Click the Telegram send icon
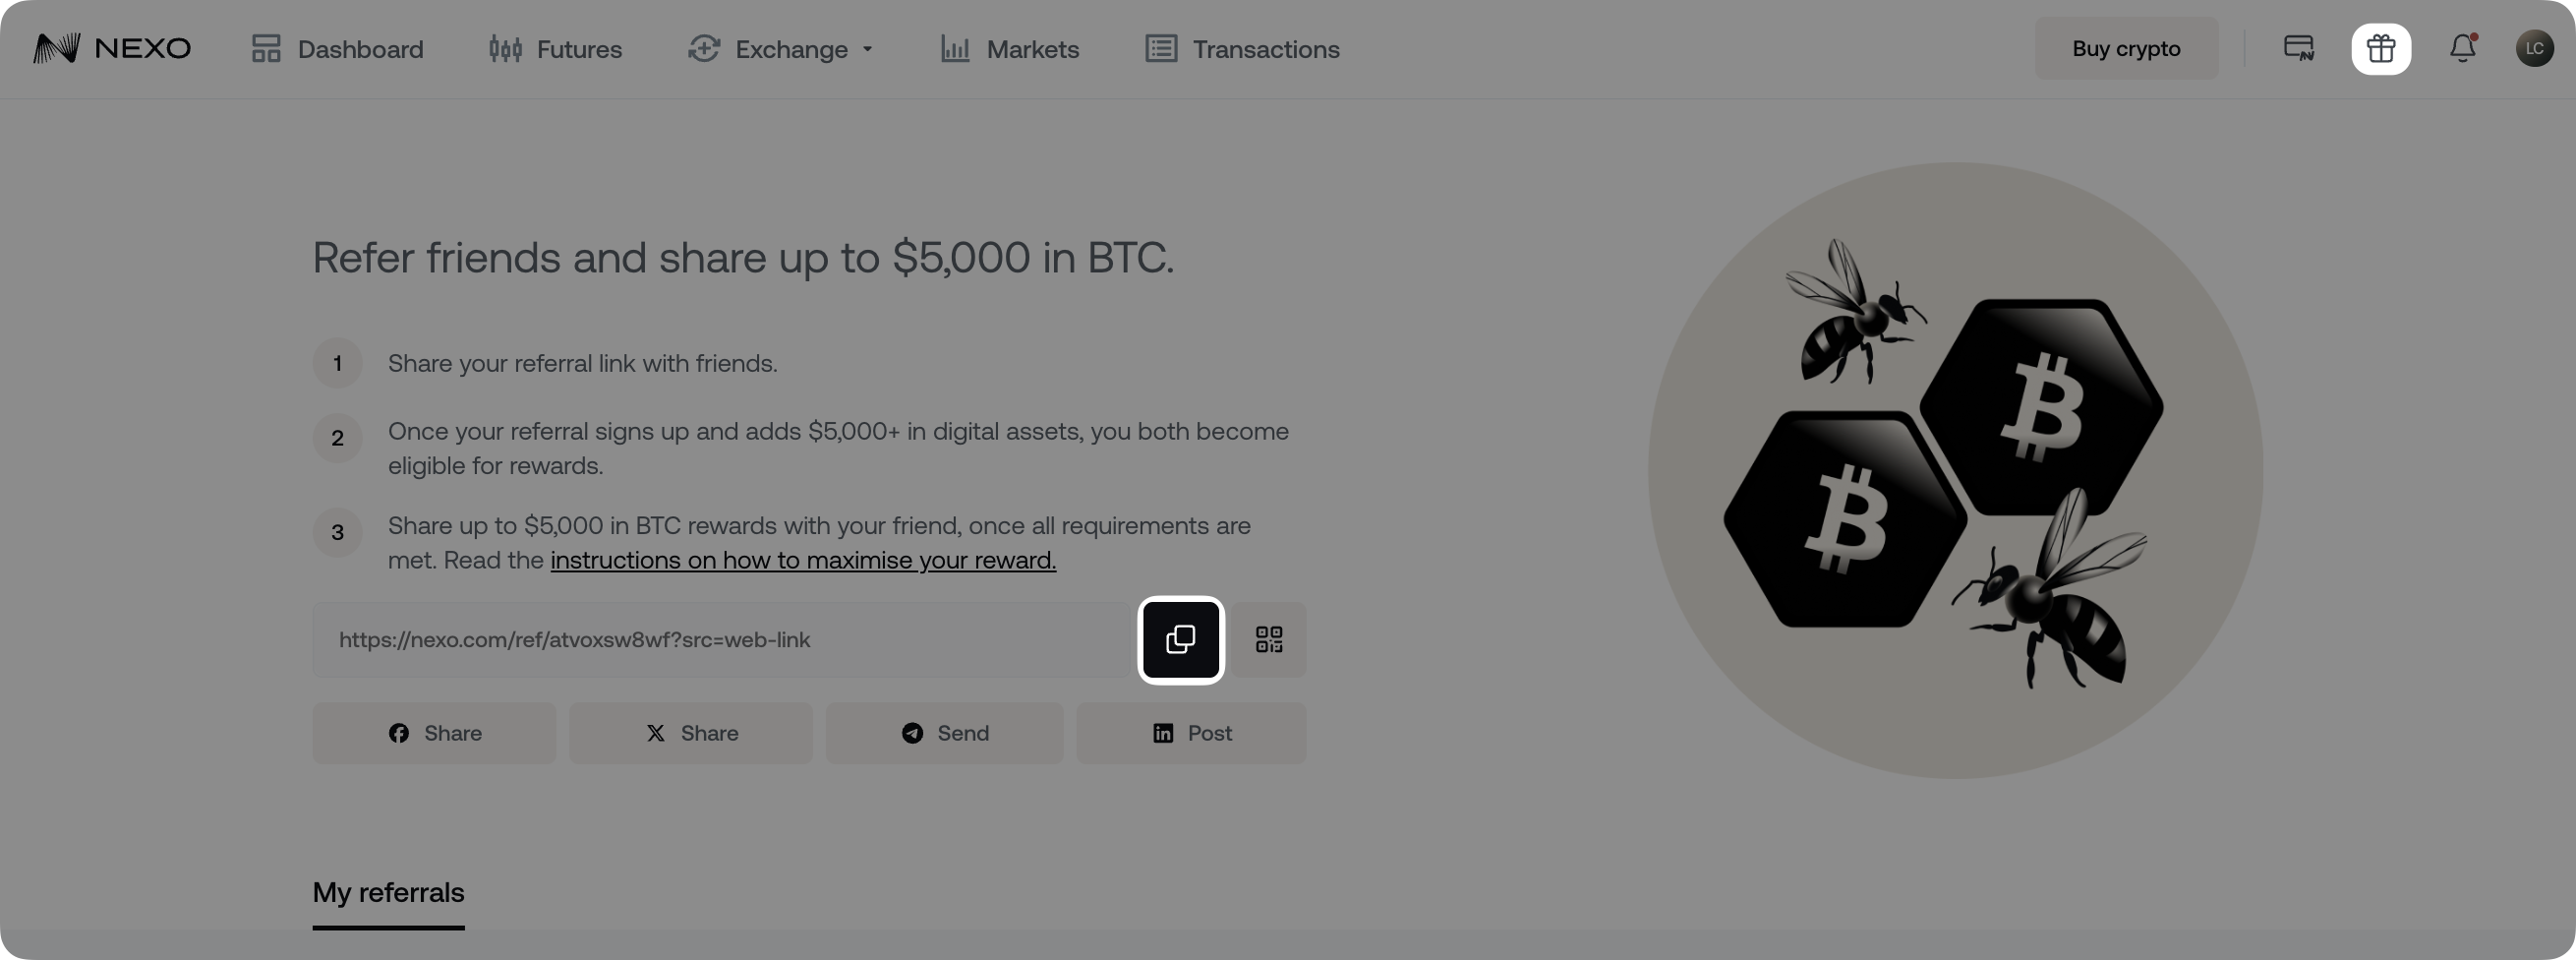Screen dimensions: 2576x960 [x=912, y=733]
